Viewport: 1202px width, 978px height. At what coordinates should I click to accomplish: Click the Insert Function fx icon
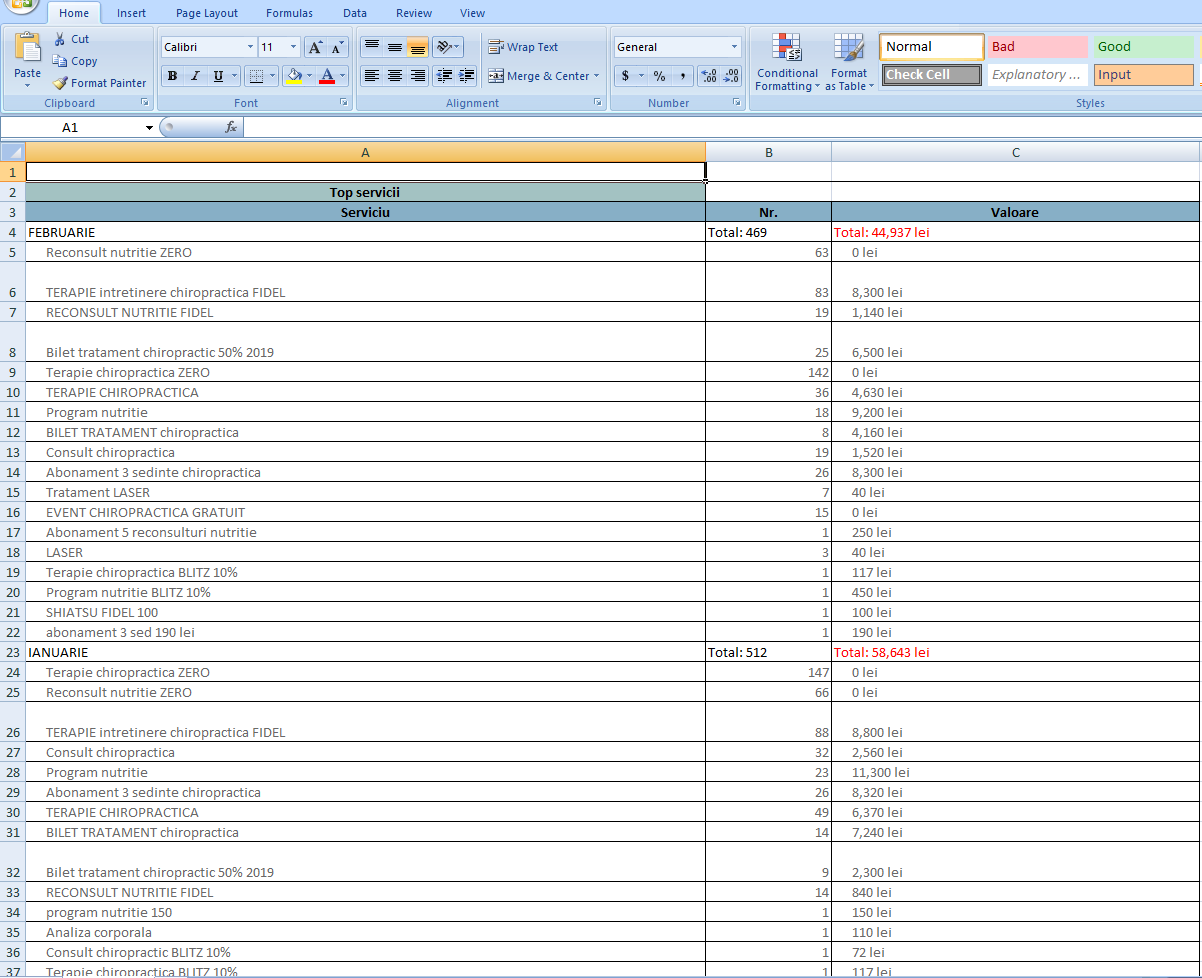pyautogui.click(x=231, y=127)
